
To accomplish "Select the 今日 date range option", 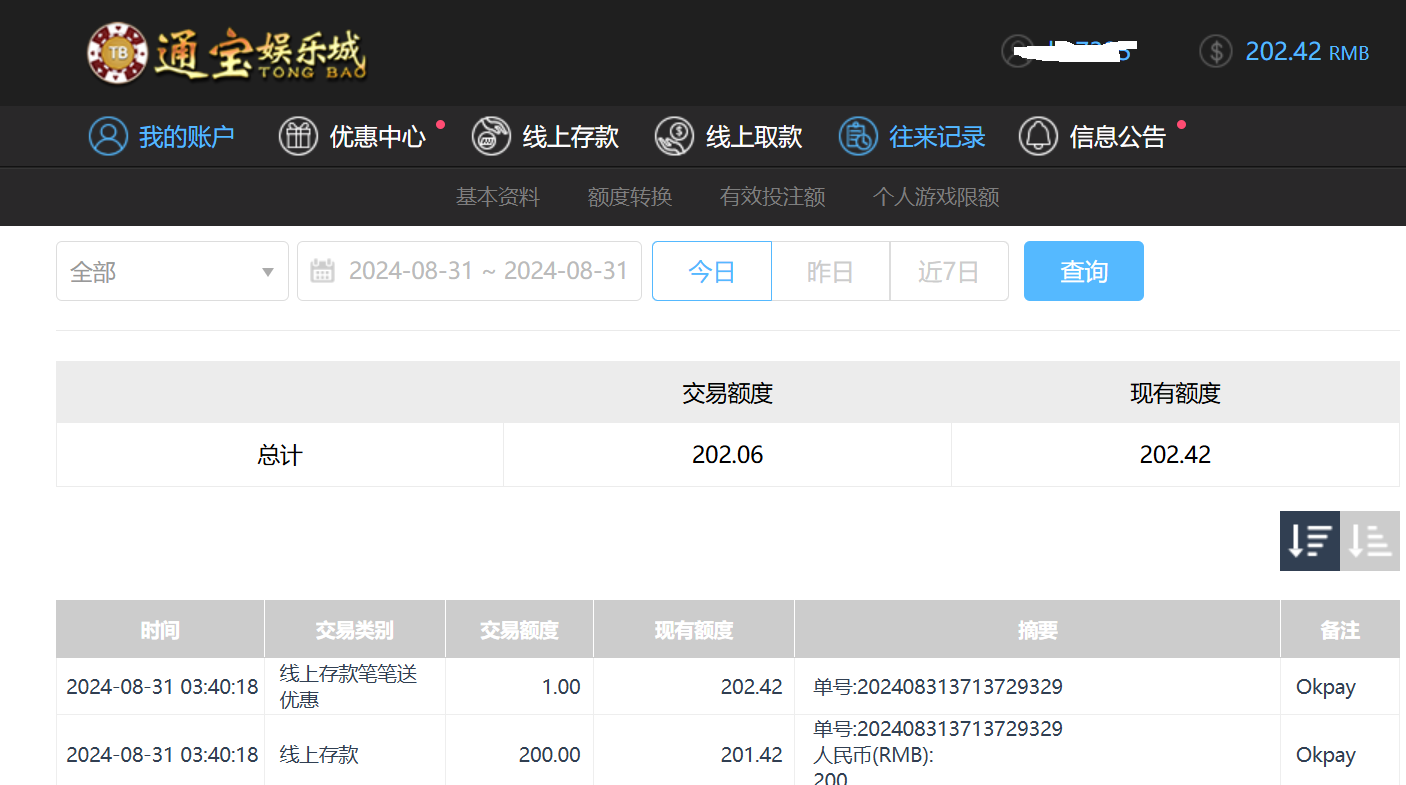I will coord(711,271).
